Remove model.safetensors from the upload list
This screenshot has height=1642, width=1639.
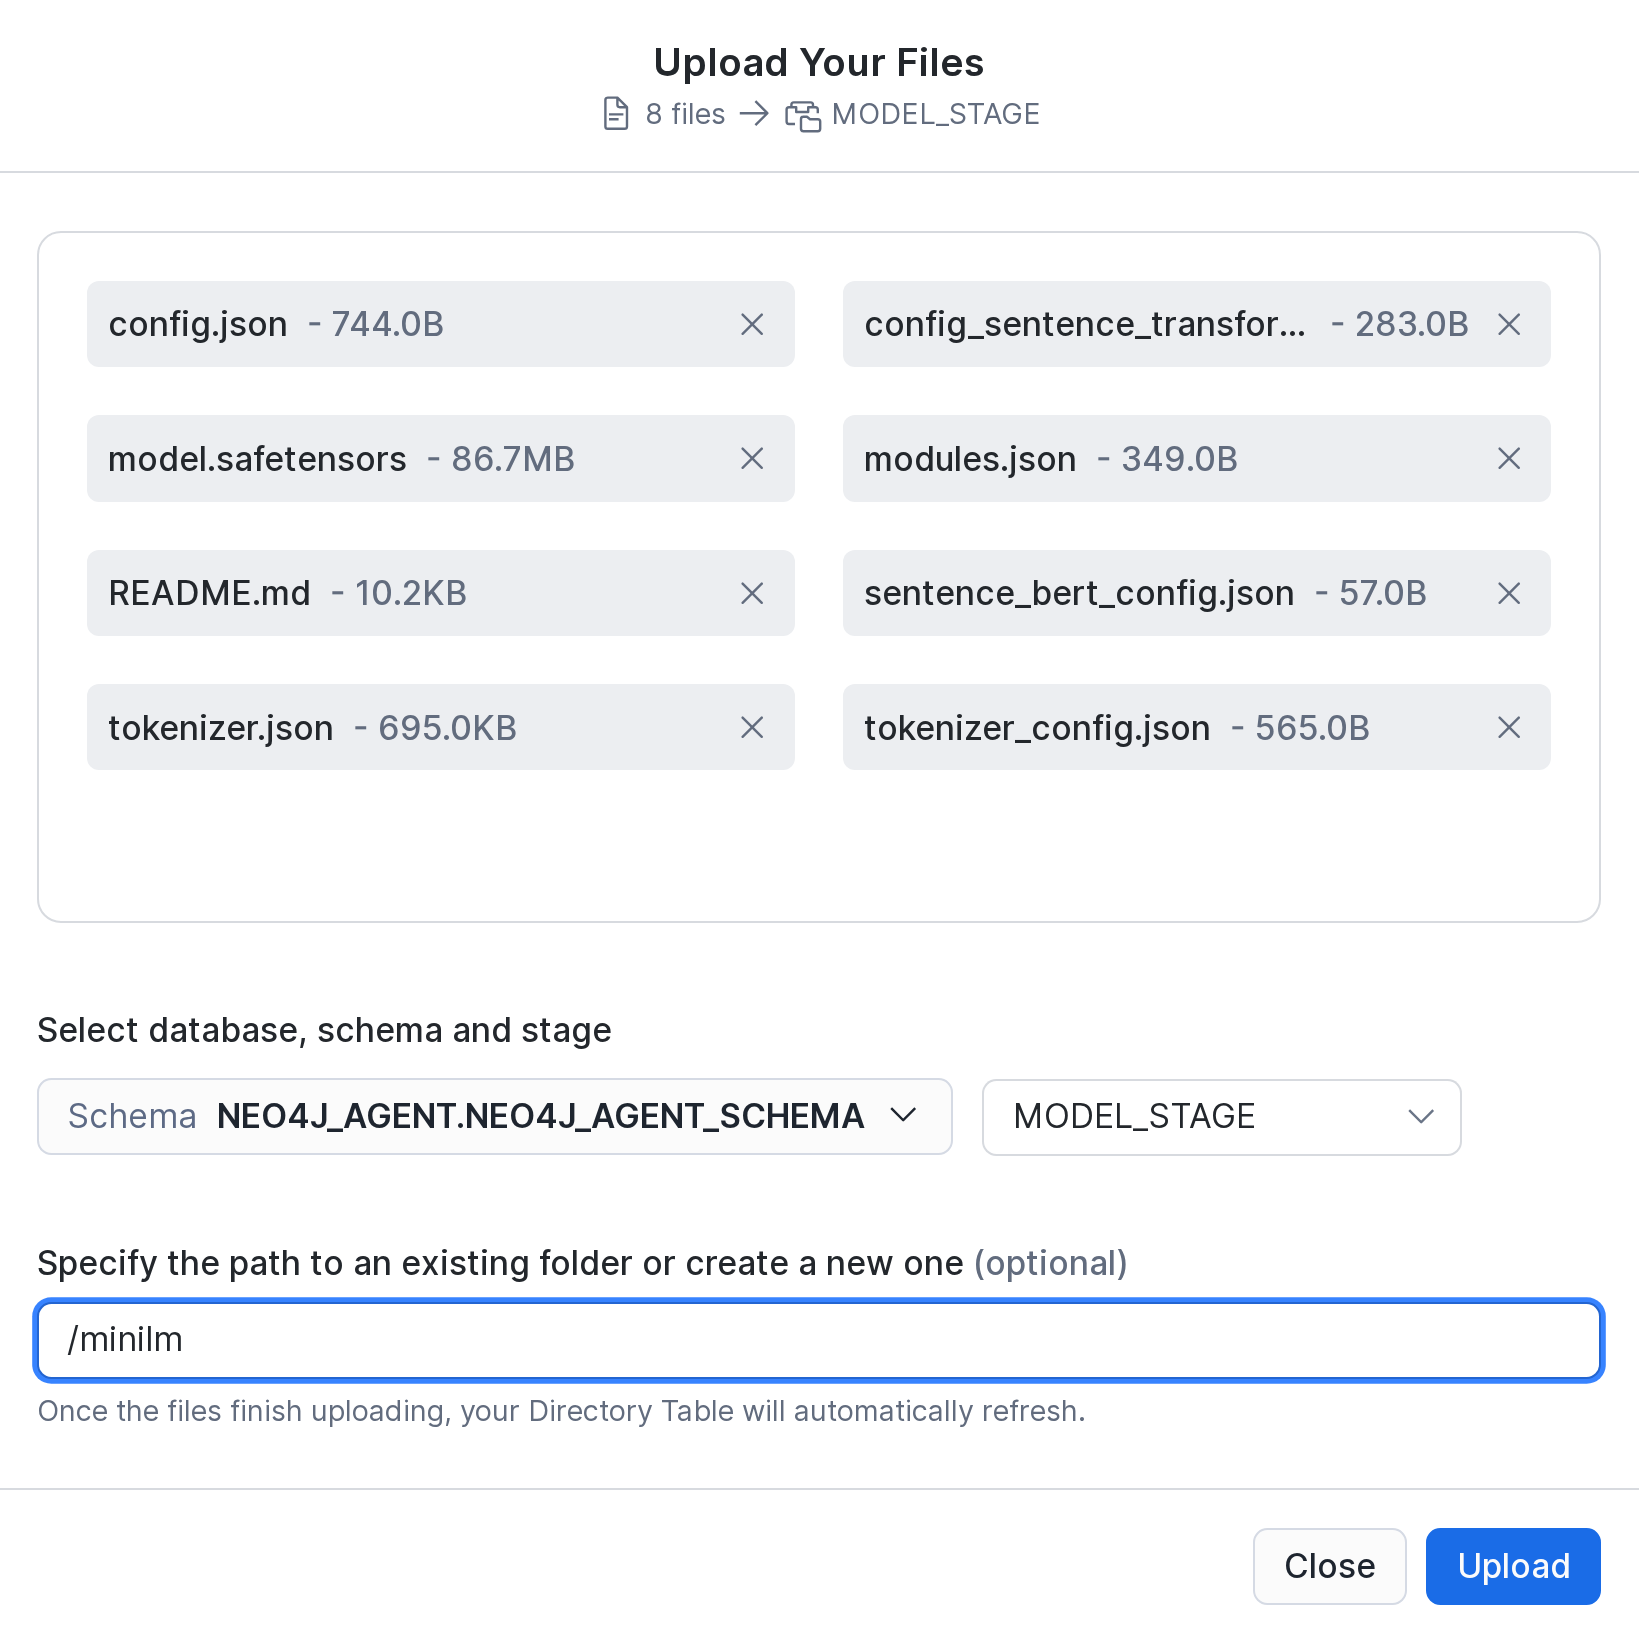752,458
